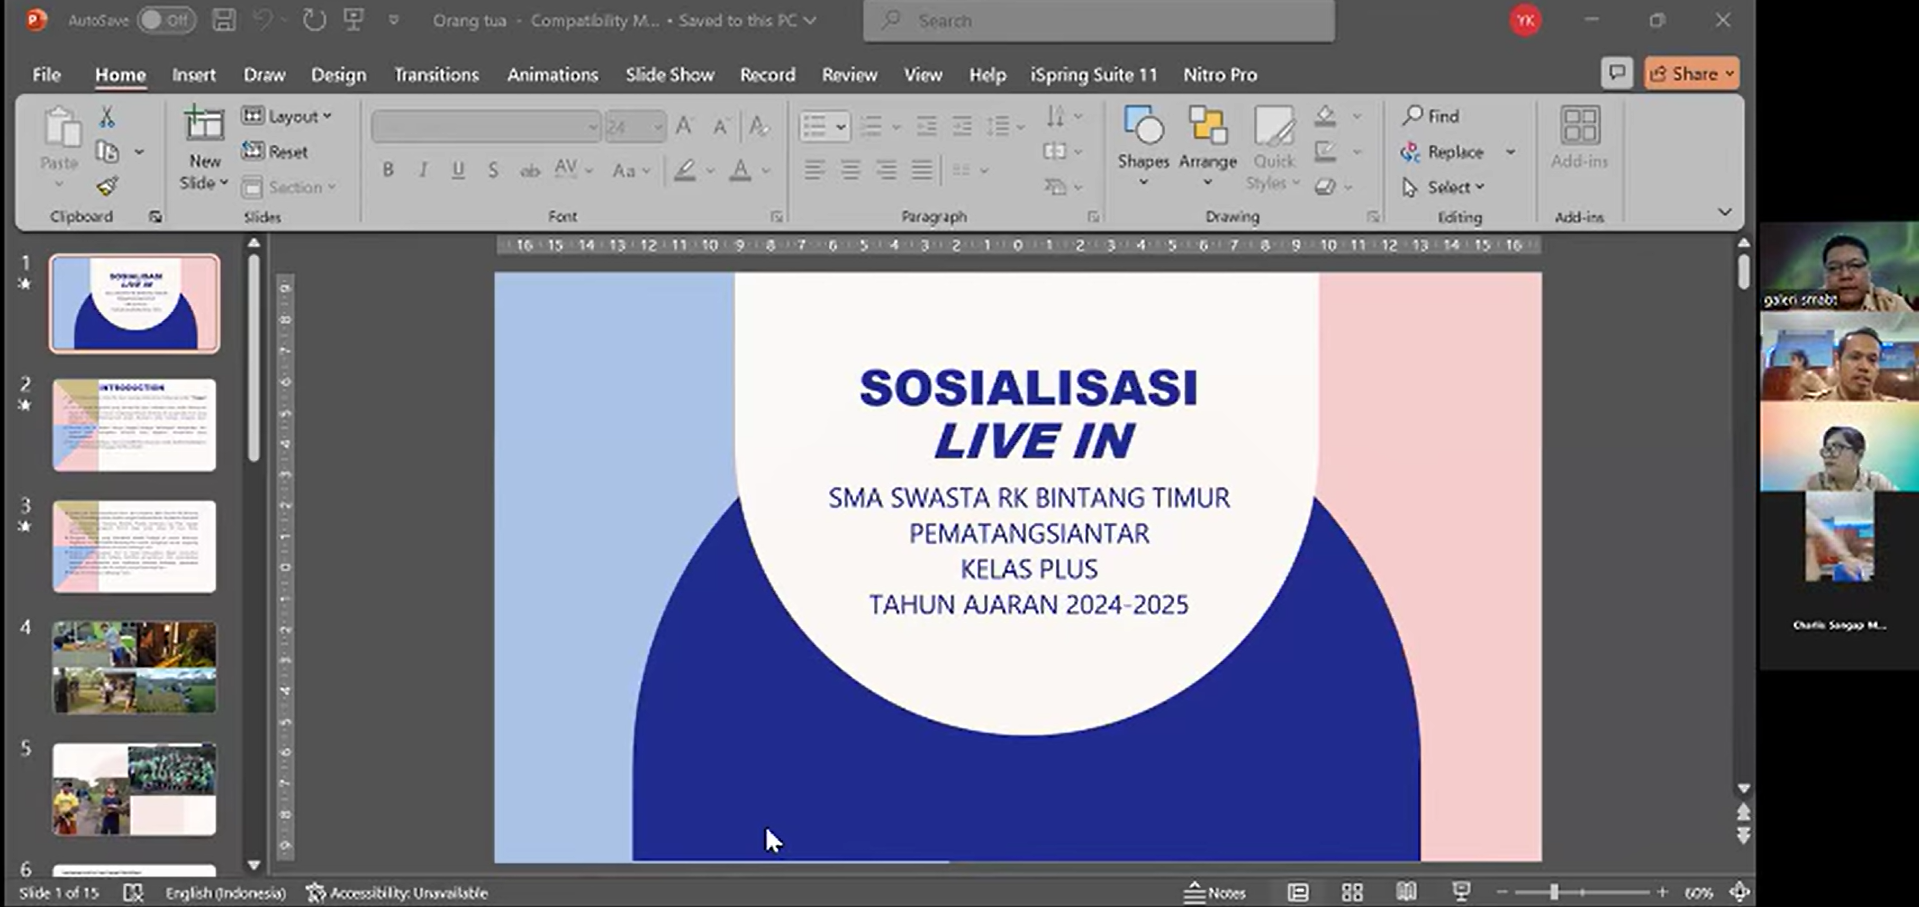This screenshot has width=1919, height=907.
Task: Customize Quick Access Toolbar dropdown
Action: click(394, 20)
